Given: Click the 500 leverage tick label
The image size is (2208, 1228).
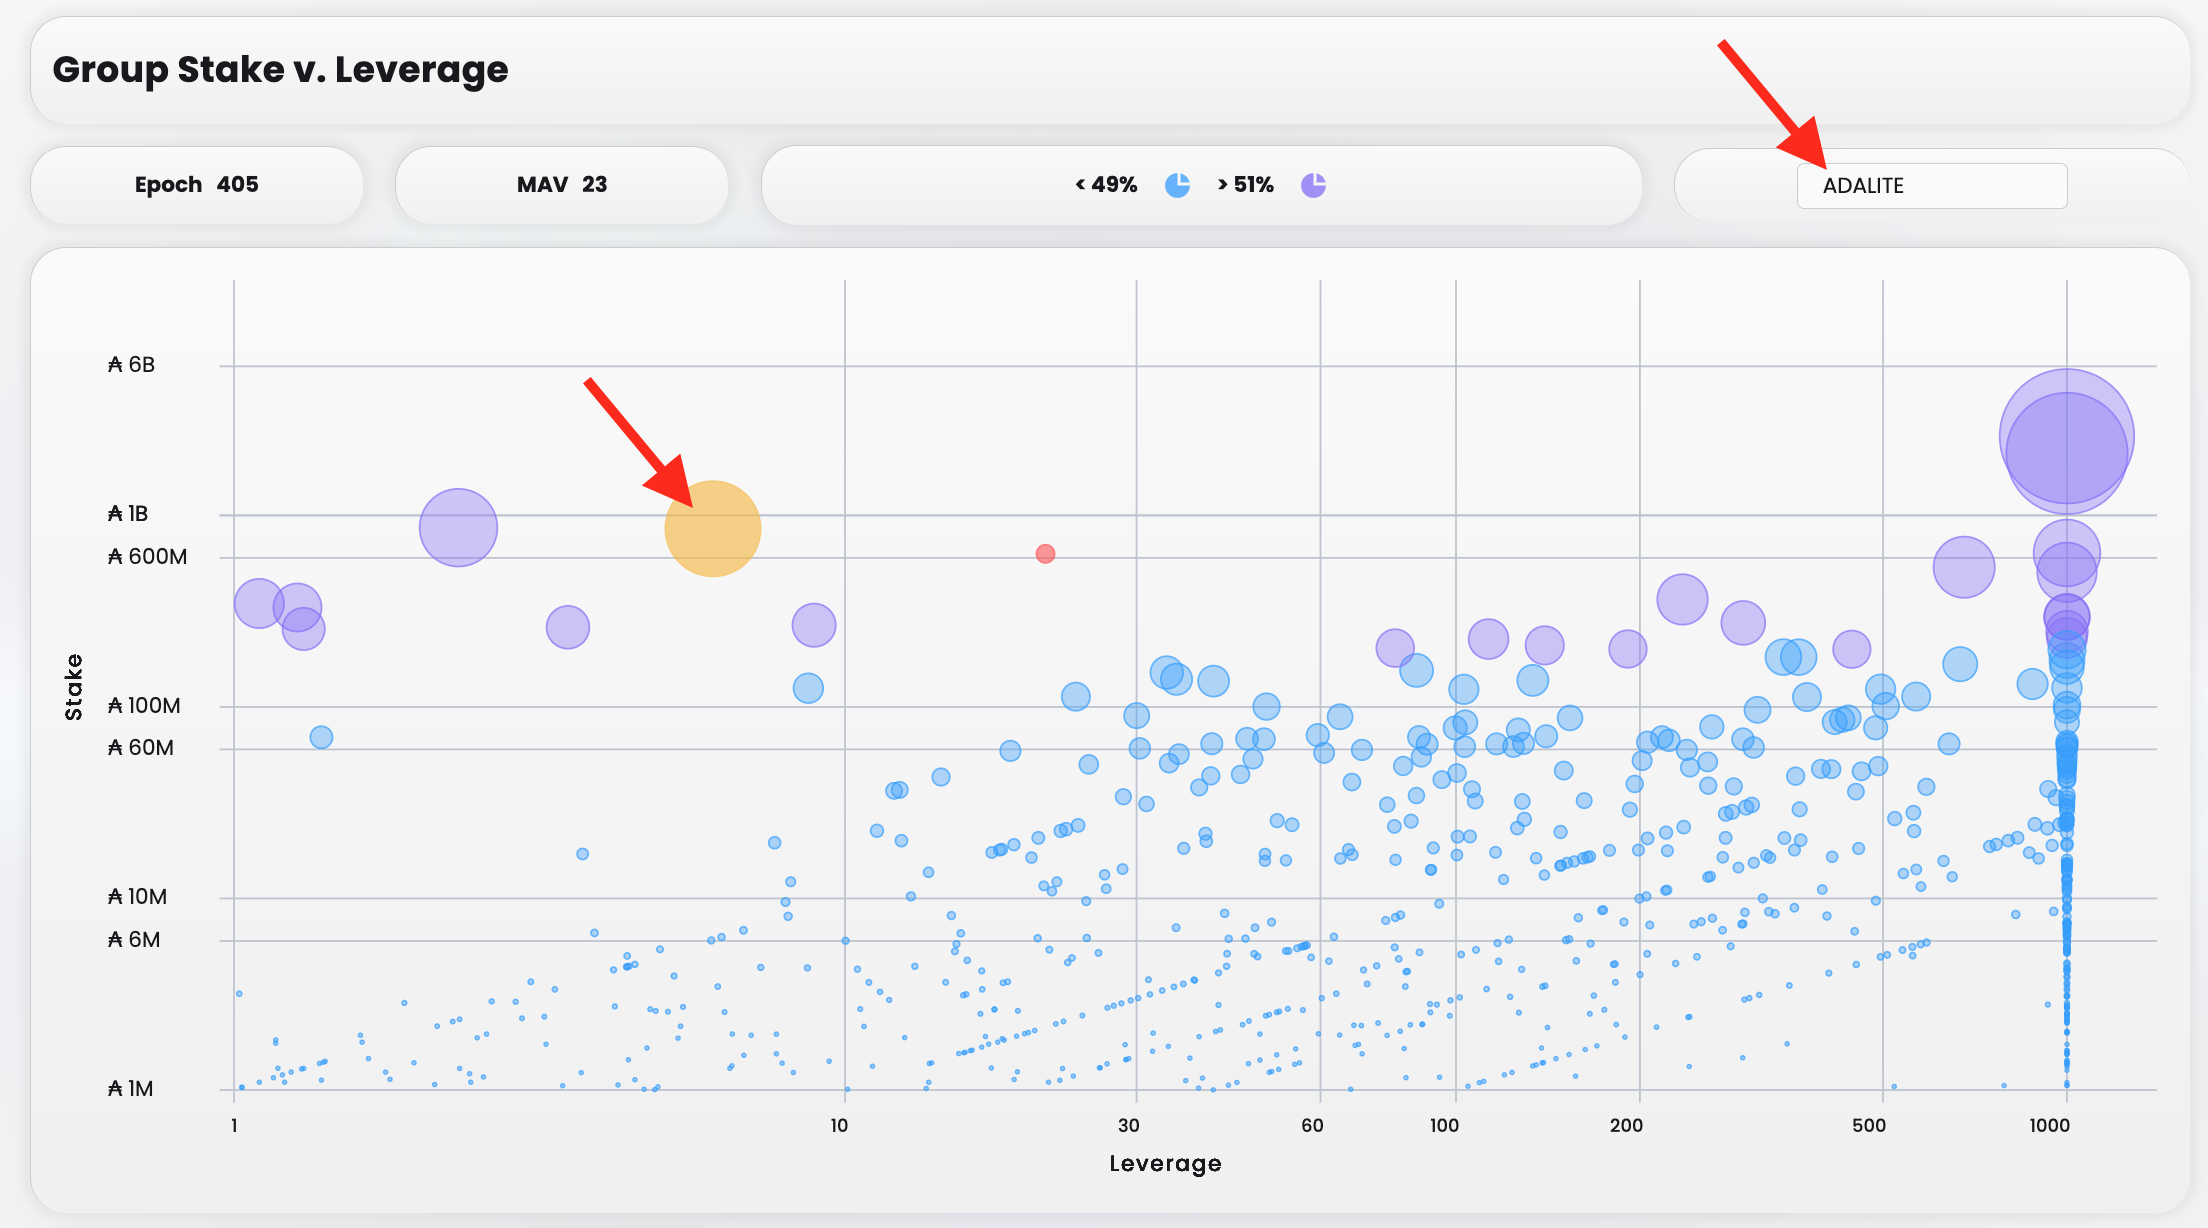Looking at the screenshot, I should pos(1868,1125).
